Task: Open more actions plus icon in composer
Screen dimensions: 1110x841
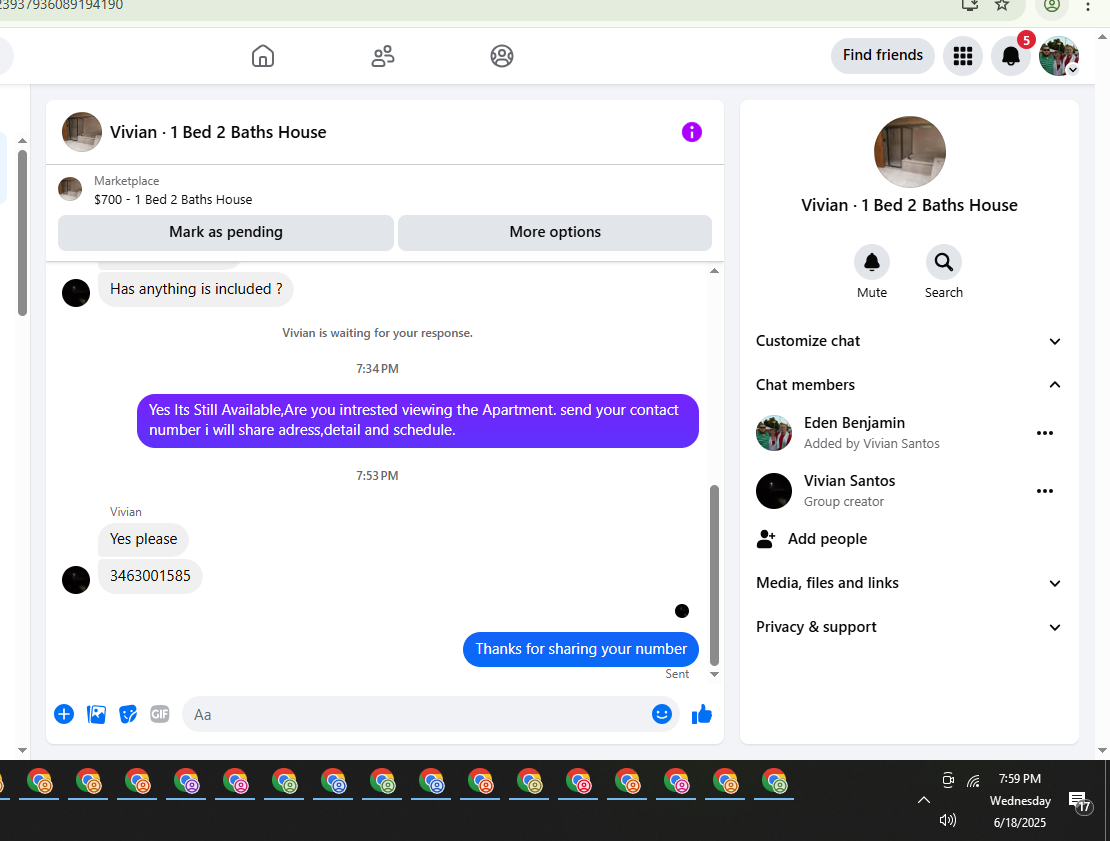Action: pos(64,714)
